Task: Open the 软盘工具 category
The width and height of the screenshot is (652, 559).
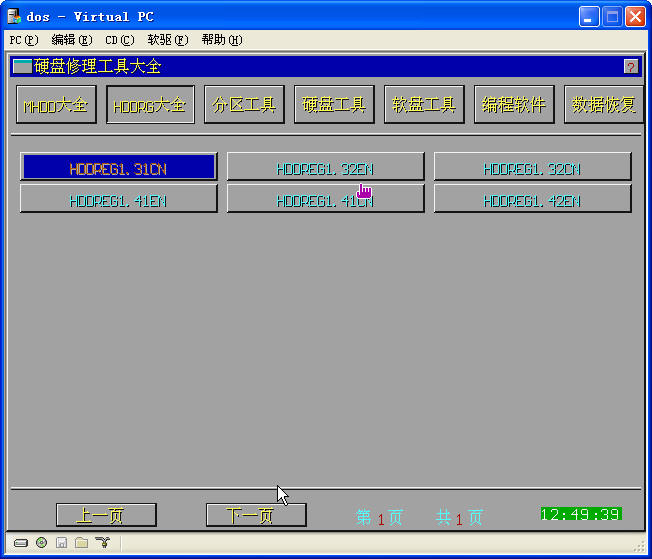Action: click(x=424, y=104)
